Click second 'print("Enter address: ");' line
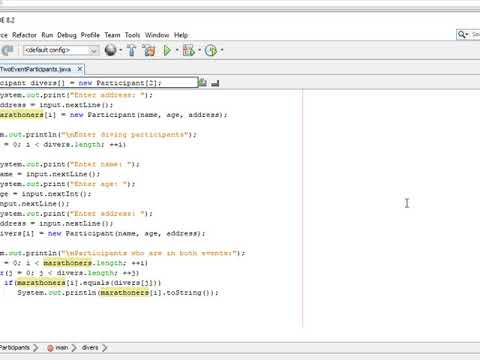 (x=76, y=214)
